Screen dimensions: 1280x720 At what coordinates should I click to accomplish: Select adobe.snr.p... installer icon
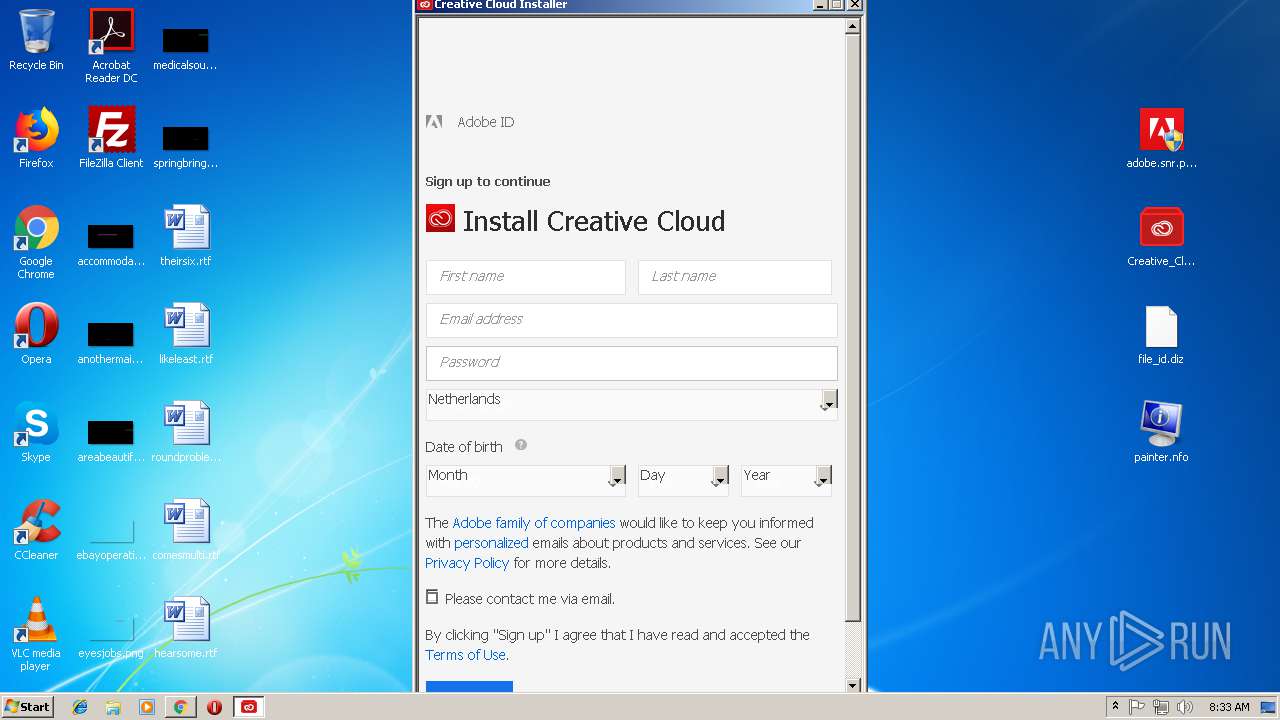click(x=1161, y=138)
